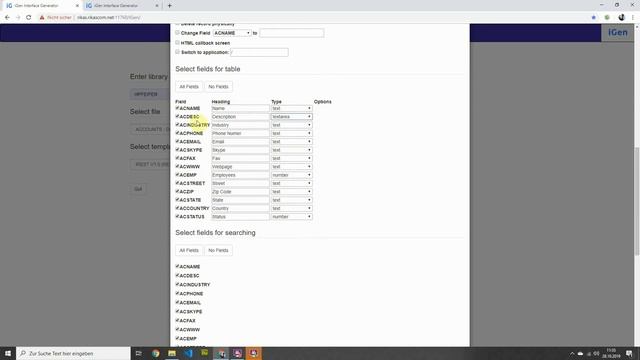This screenshot has width=640, height=360.
Task: Open a new browser tab with the plus icon
Action: coord(169,6)
